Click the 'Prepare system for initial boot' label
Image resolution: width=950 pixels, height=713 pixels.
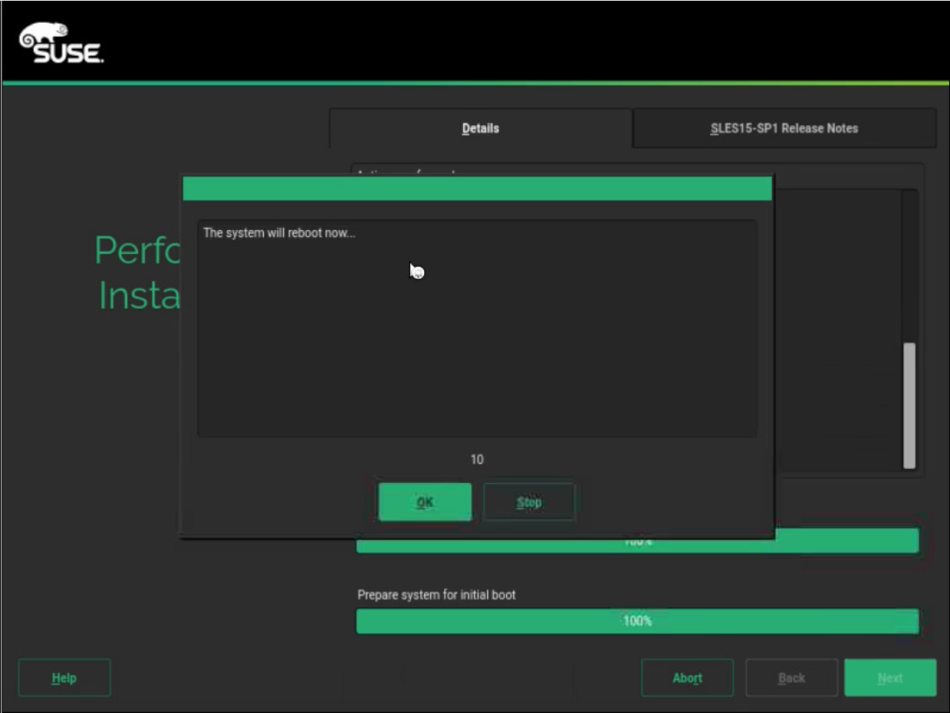436,595
